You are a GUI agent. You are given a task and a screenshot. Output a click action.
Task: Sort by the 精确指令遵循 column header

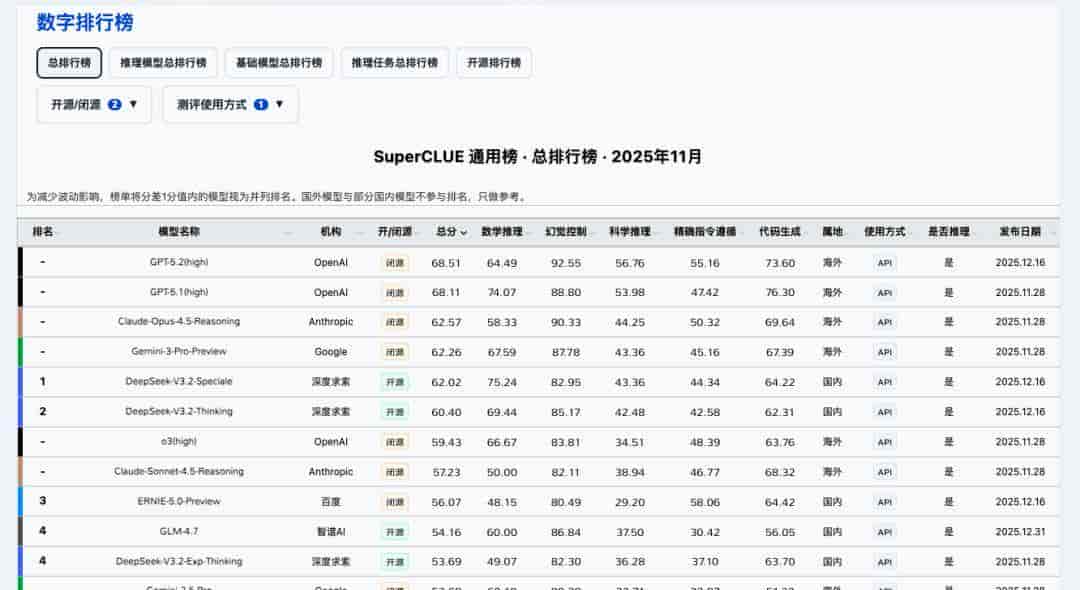(705, 232)
